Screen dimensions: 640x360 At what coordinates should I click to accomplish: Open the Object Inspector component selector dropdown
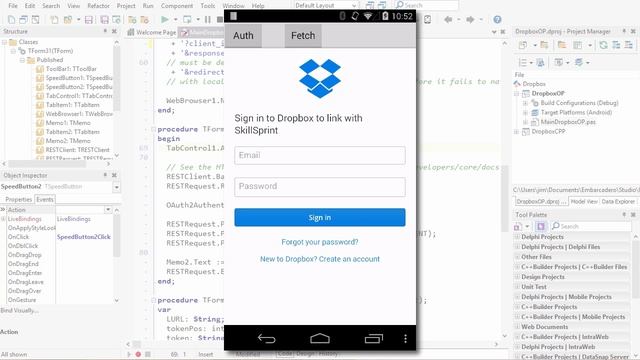pos(116,187)
